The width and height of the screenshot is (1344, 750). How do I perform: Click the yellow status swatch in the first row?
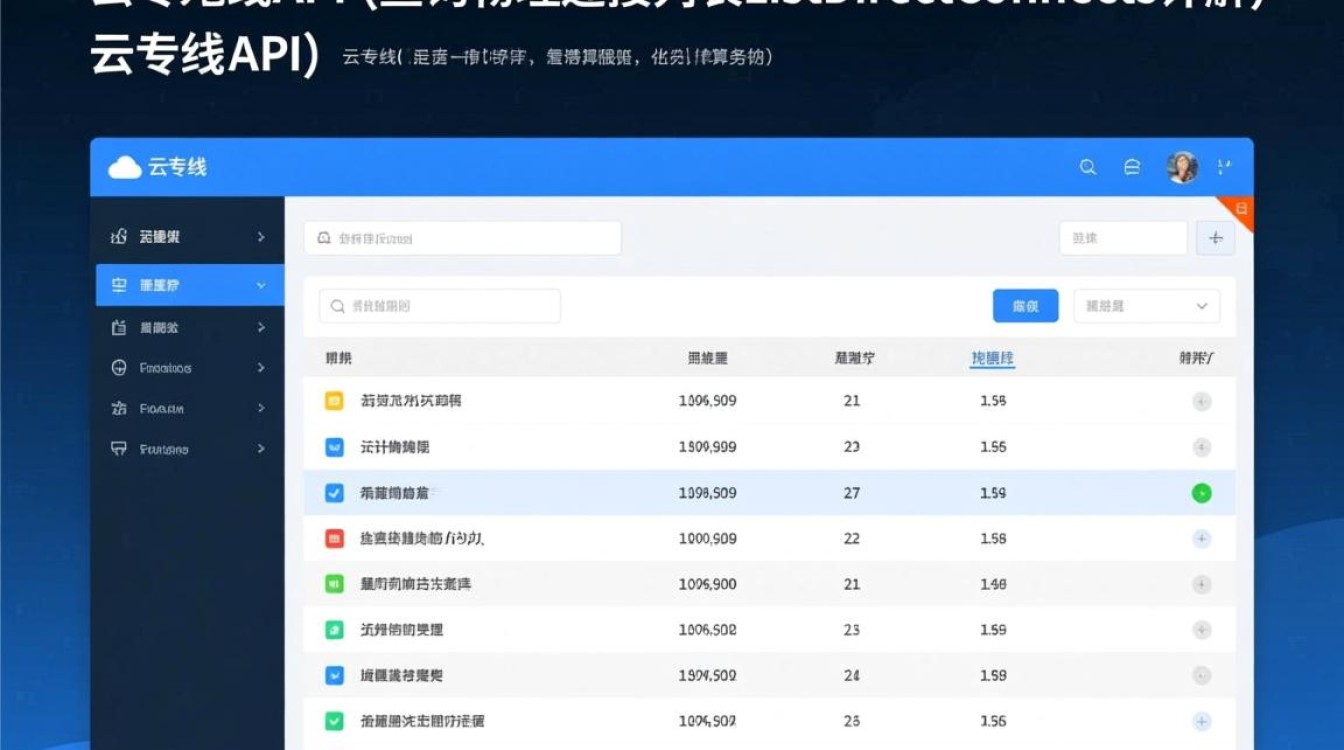click(334, 402)
